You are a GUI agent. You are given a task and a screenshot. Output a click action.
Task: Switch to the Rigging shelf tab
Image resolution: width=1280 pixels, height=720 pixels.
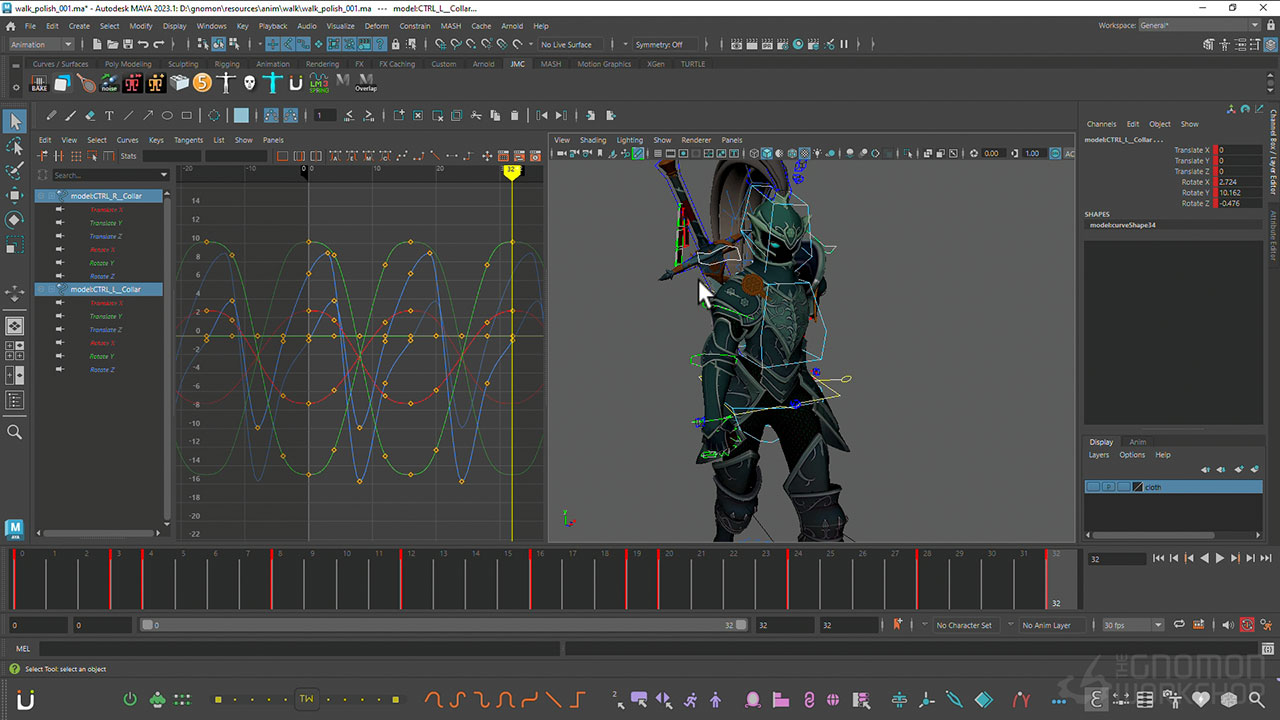click(227, 64)
